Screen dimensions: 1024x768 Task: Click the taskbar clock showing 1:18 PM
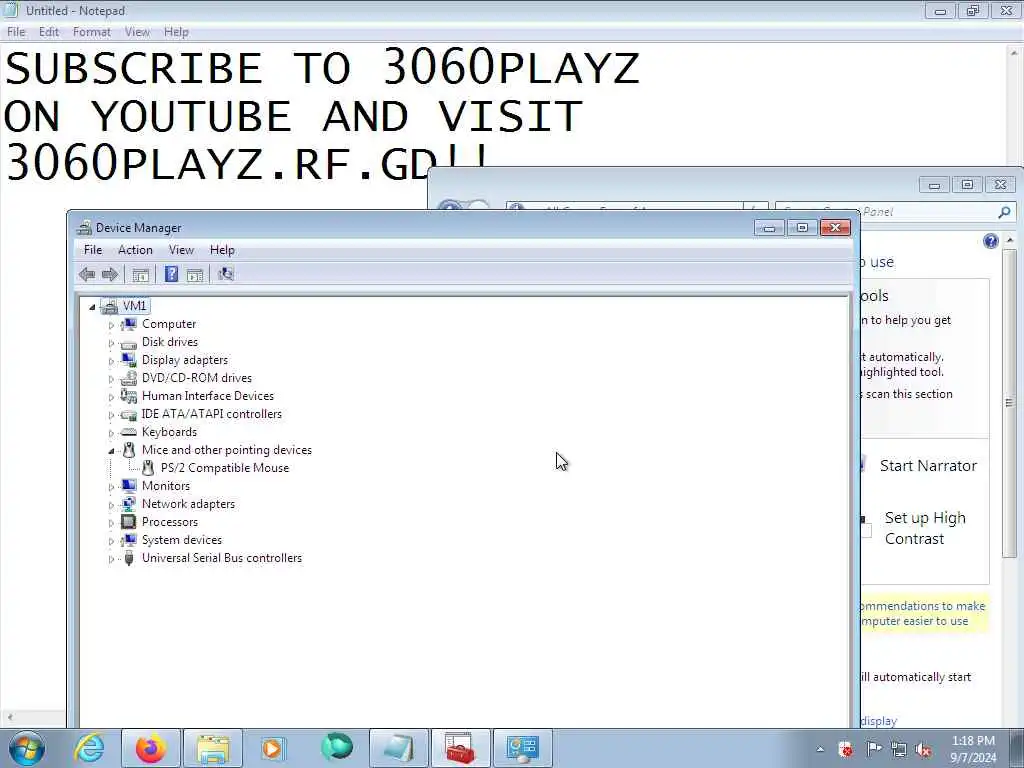point(973,749)
